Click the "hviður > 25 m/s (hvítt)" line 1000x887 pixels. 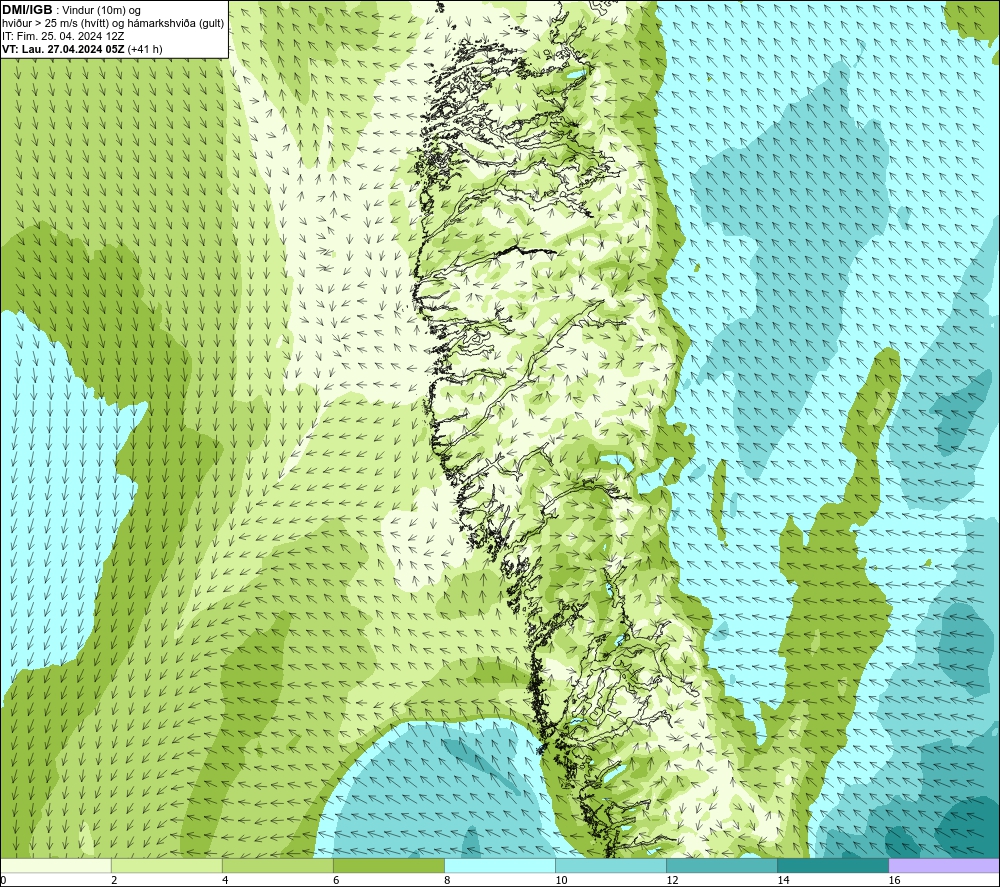click(x=55, y=24)
